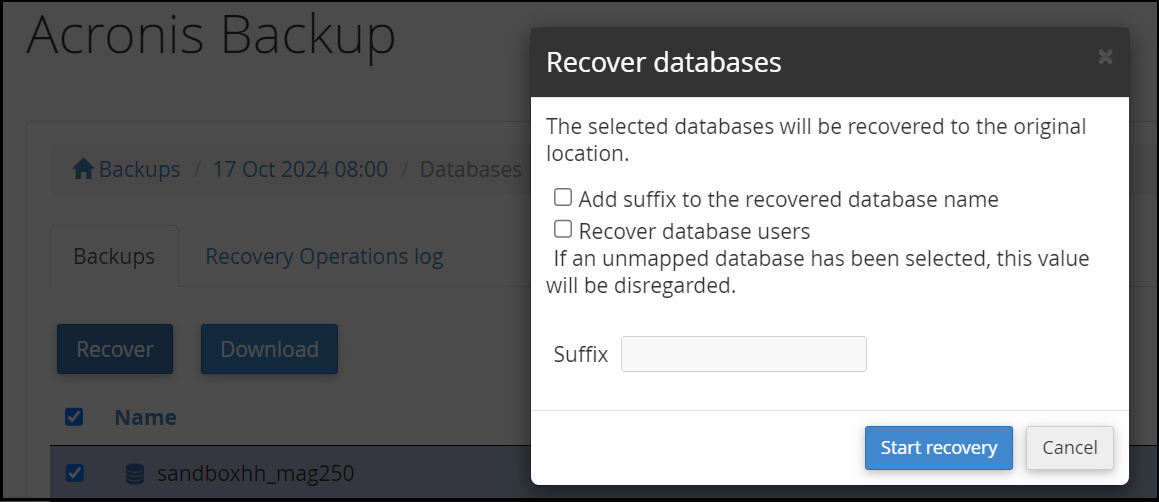Open the Recovery Operations log tab

[x=324, y=257]
